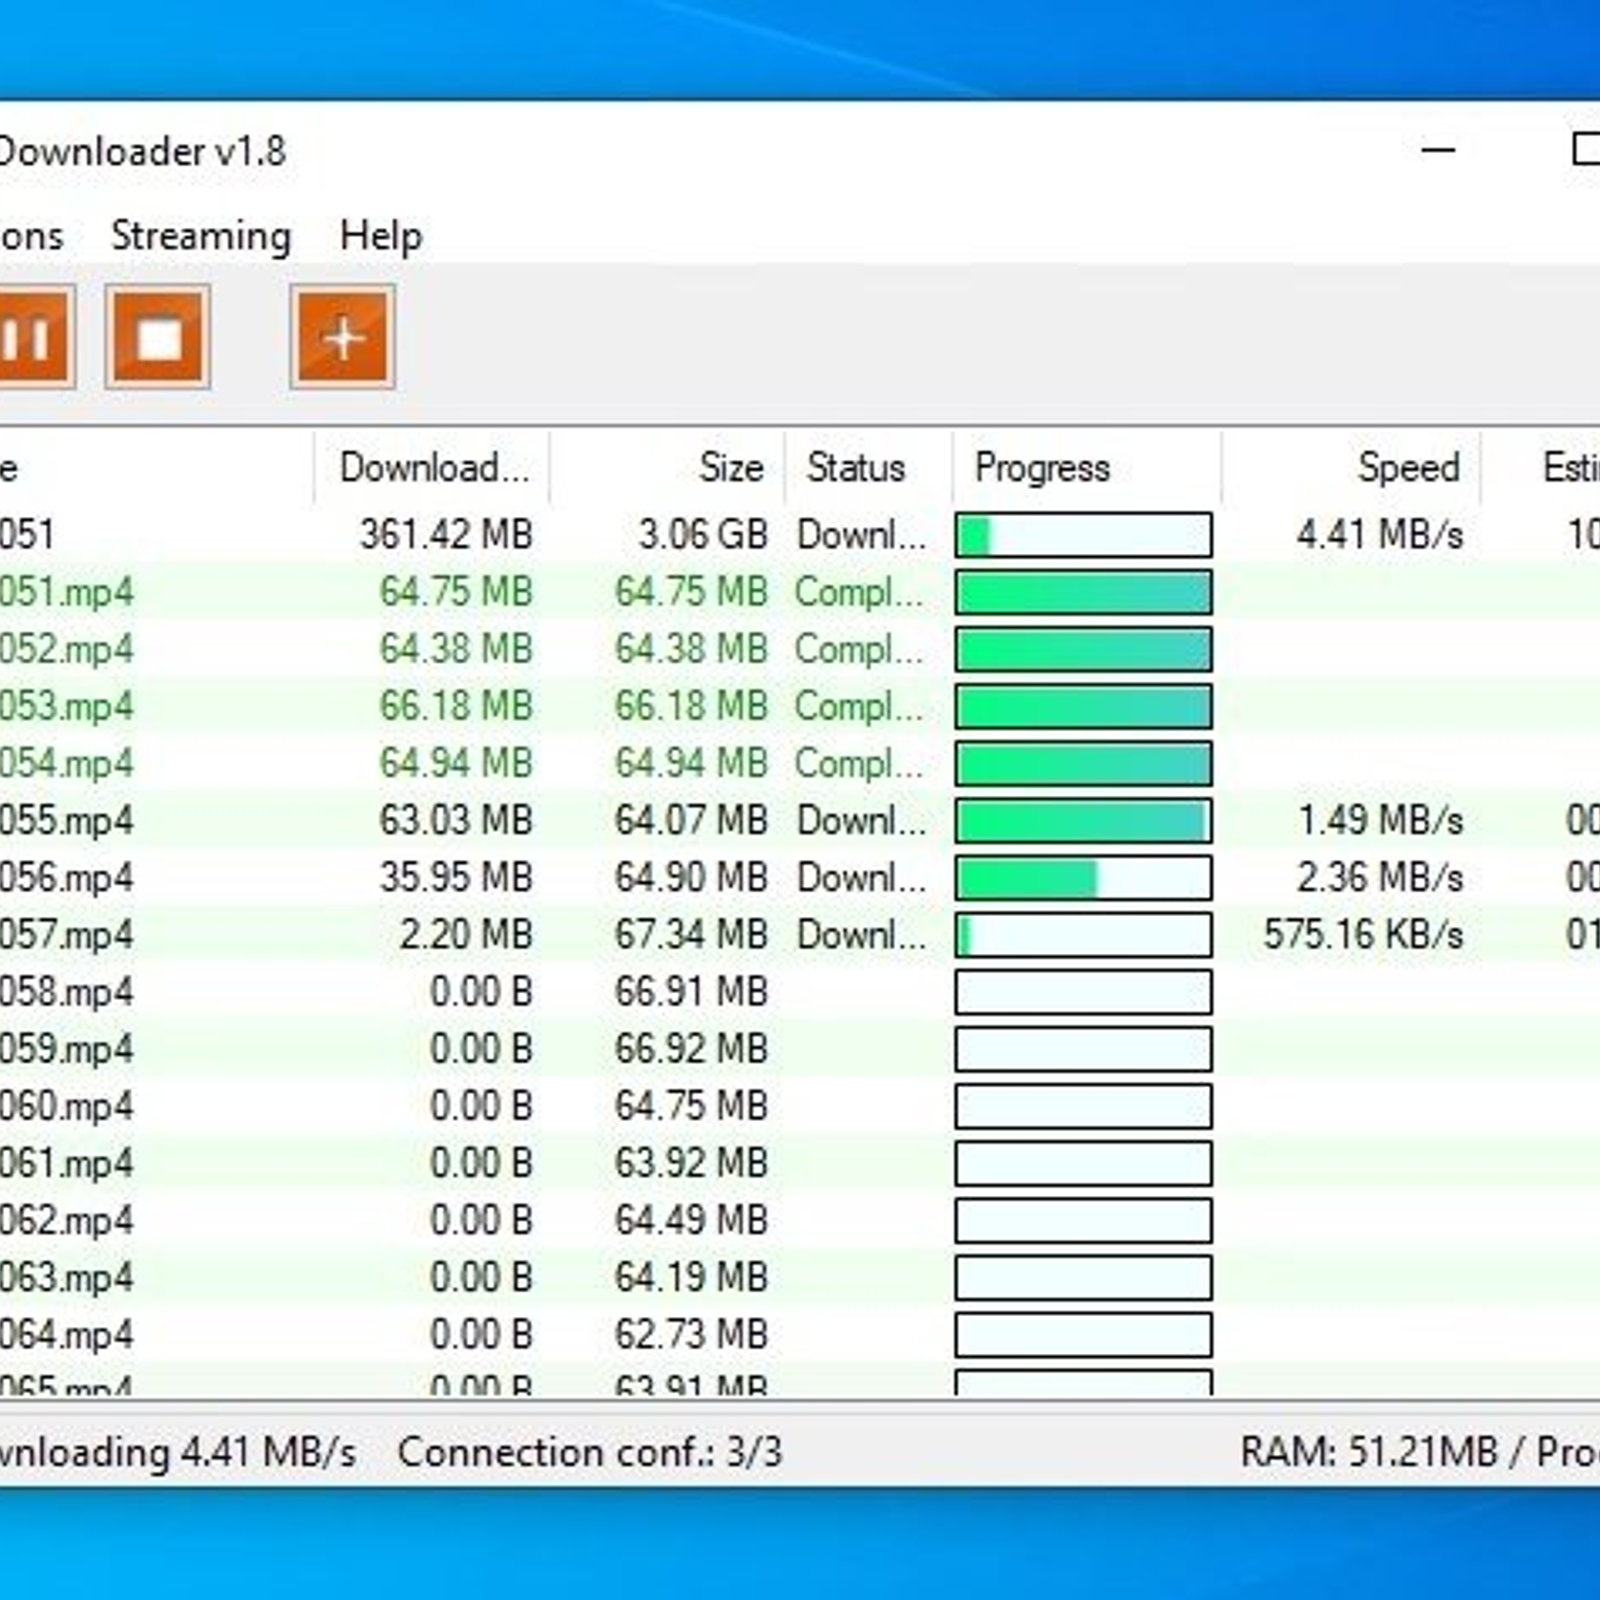The width and height of the screenshot is (1600, 1600).
Task: Select the 057.mp4 row at 575.16 KB/s
Action: tap(66, 935)
